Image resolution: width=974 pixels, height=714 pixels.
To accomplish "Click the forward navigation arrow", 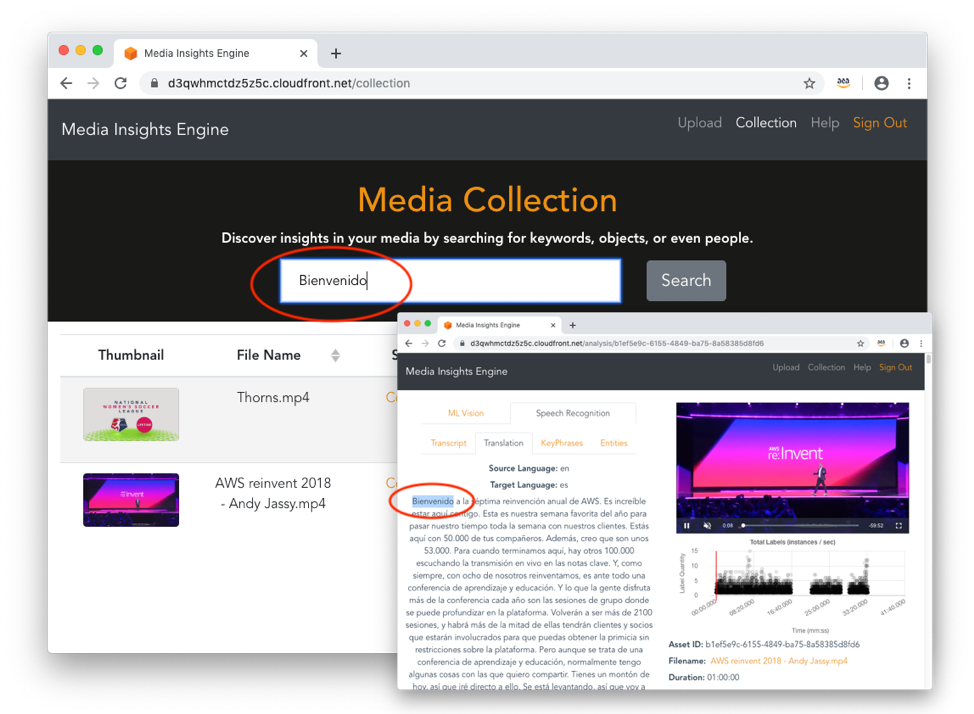I will point(93,84).
